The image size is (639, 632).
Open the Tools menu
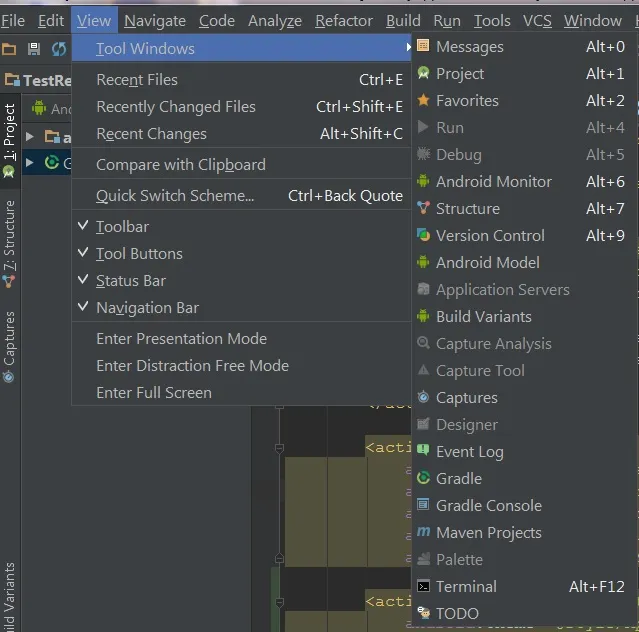[x=491, y=20]
